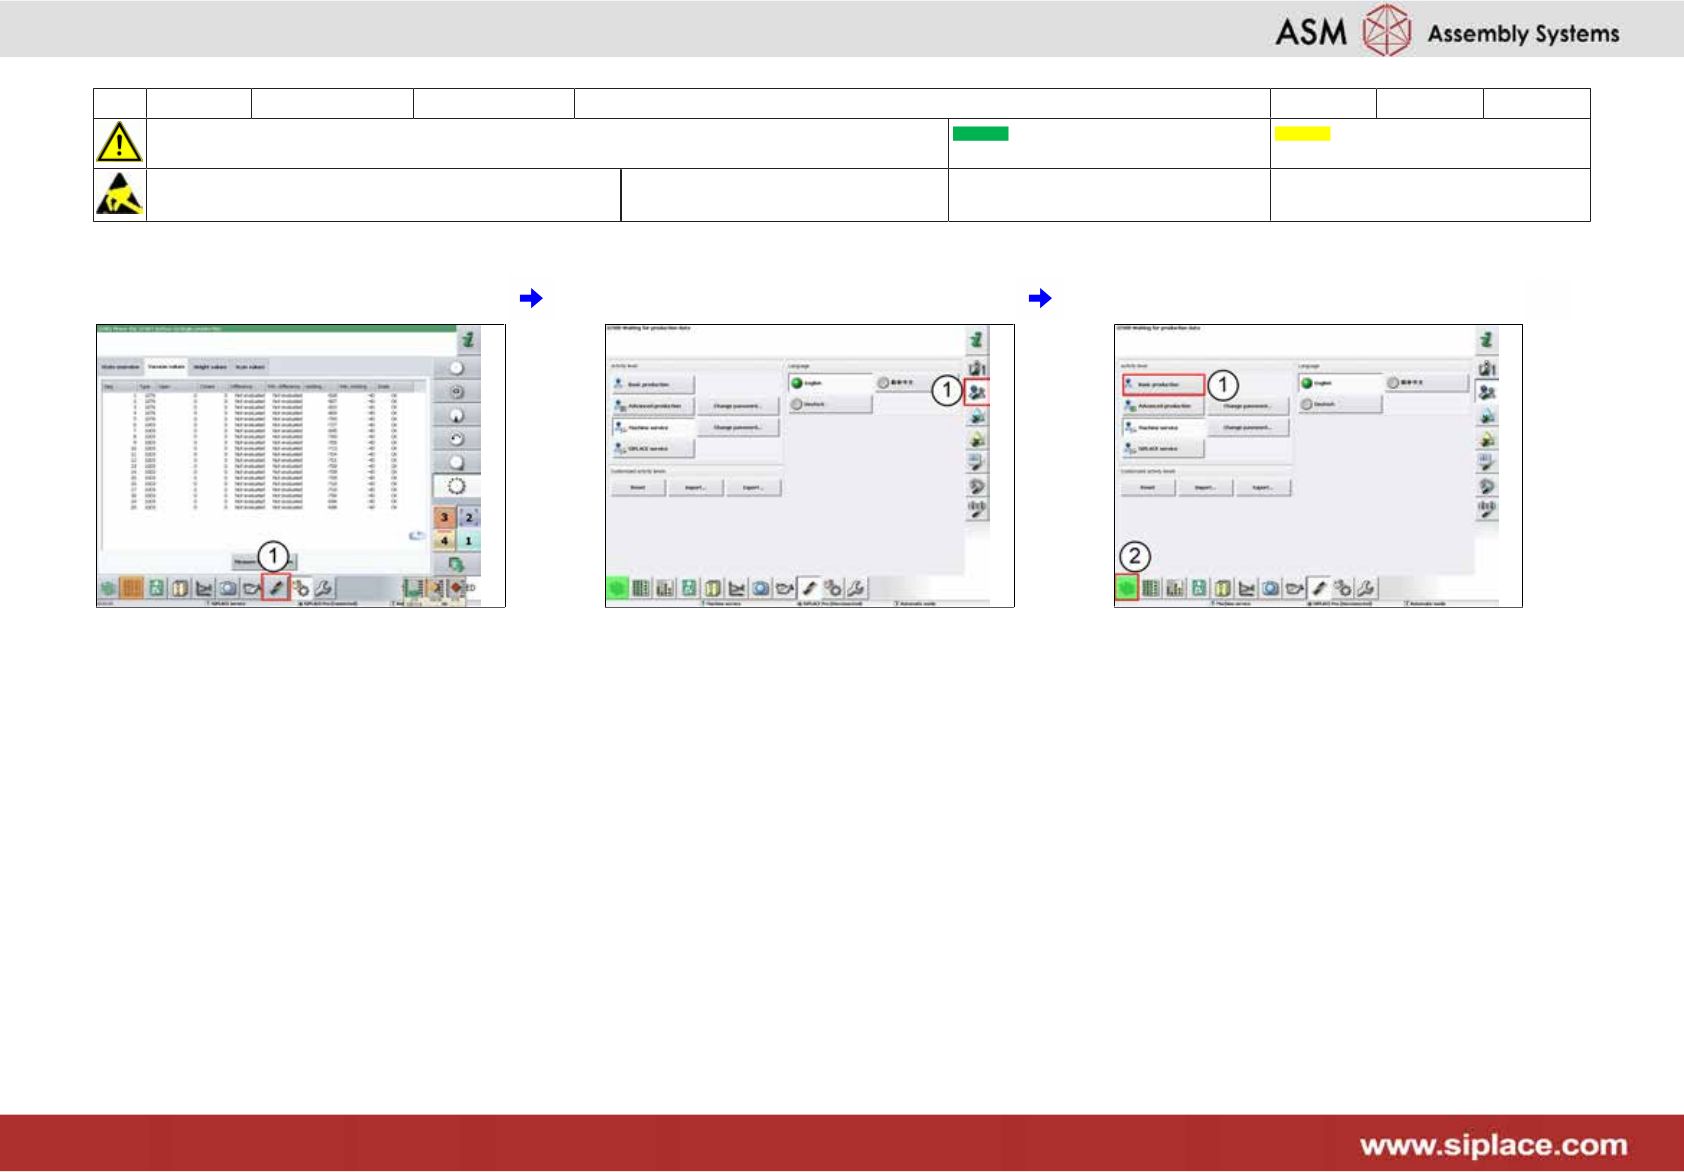Select segment 3 in the left screenshot
Viewport: 1684px width, 1172px height.
[x=445, y=517]
